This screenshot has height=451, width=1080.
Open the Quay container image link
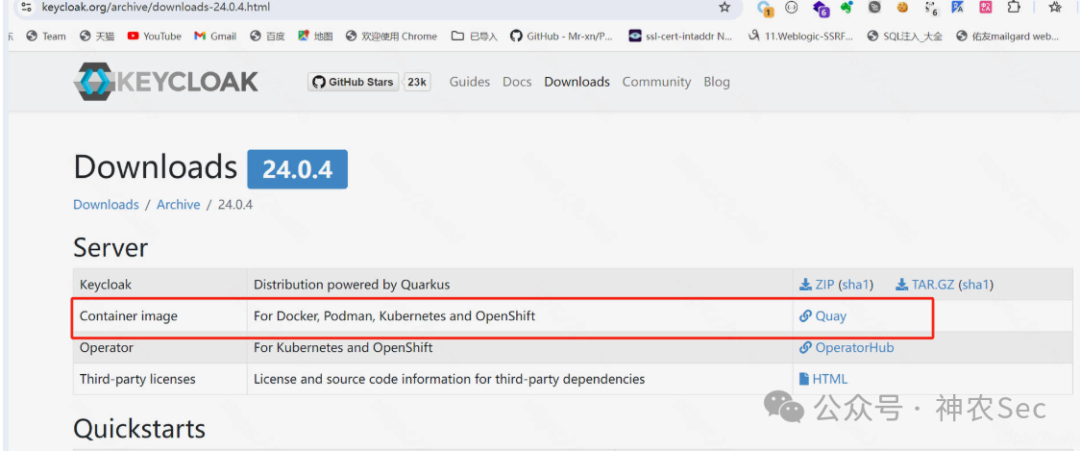point(823,316)
